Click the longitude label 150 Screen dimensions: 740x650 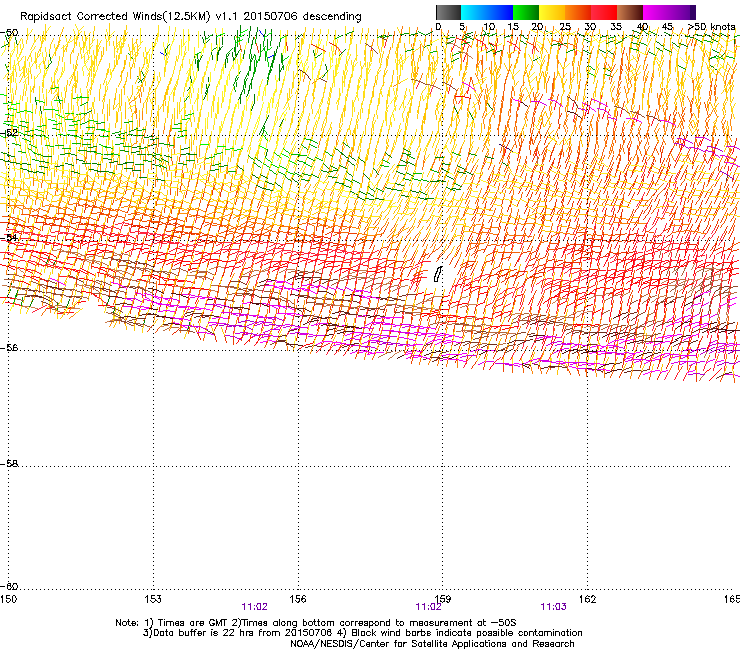(8, 599)
